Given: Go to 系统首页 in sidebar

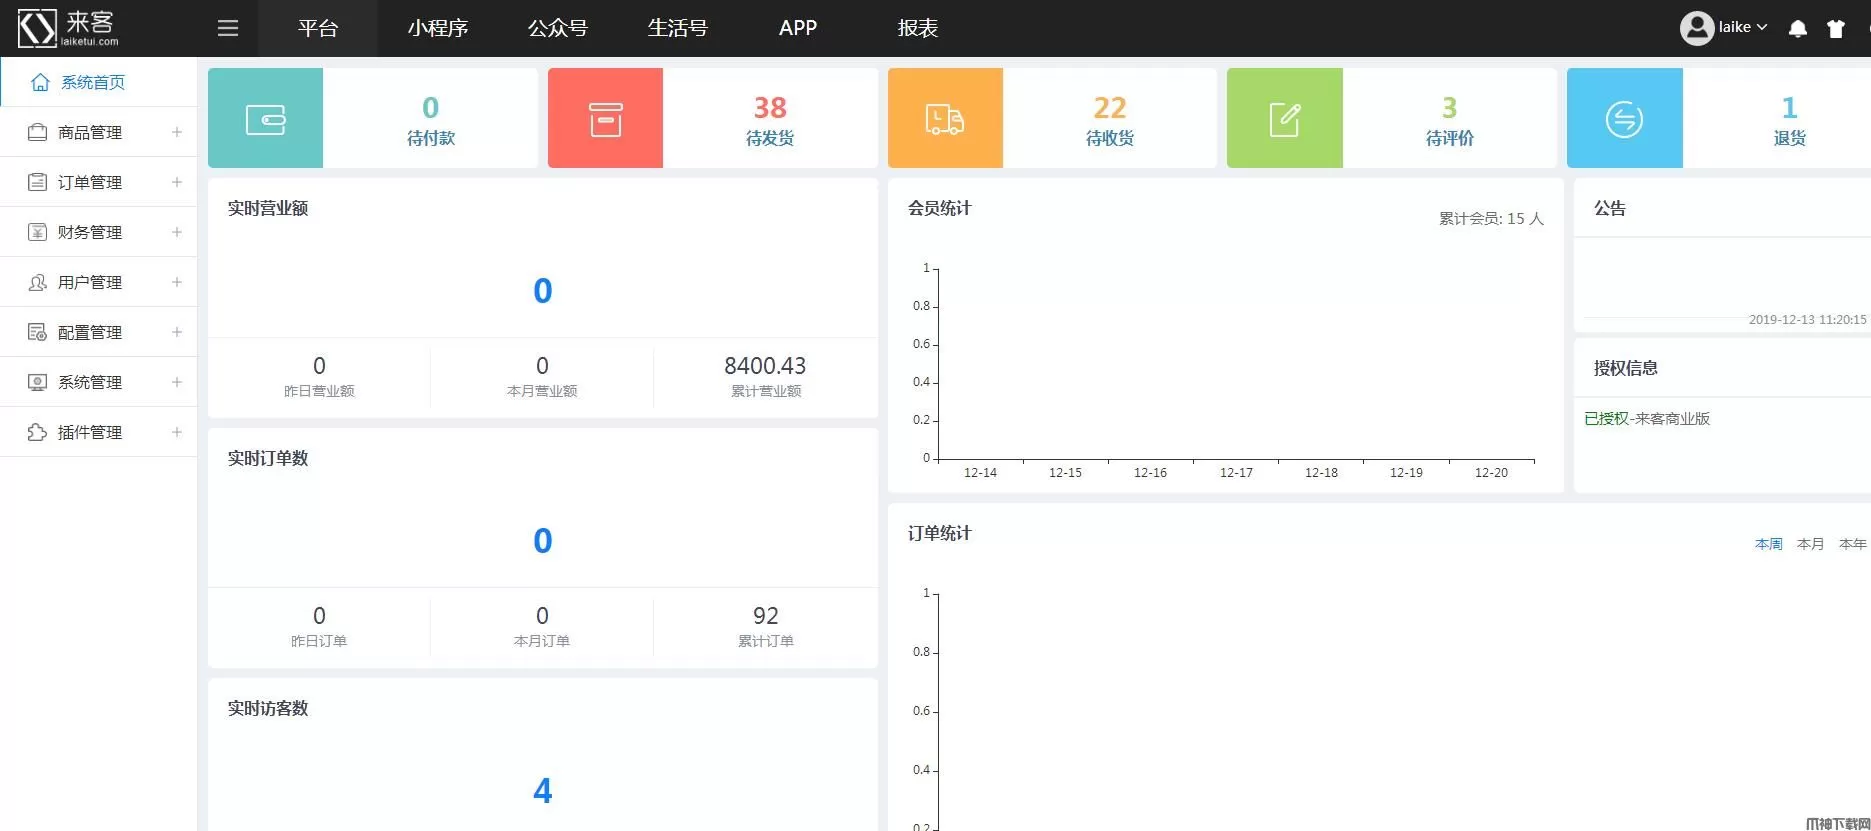Looking at the screenshot, I should (x=99, y=82).
